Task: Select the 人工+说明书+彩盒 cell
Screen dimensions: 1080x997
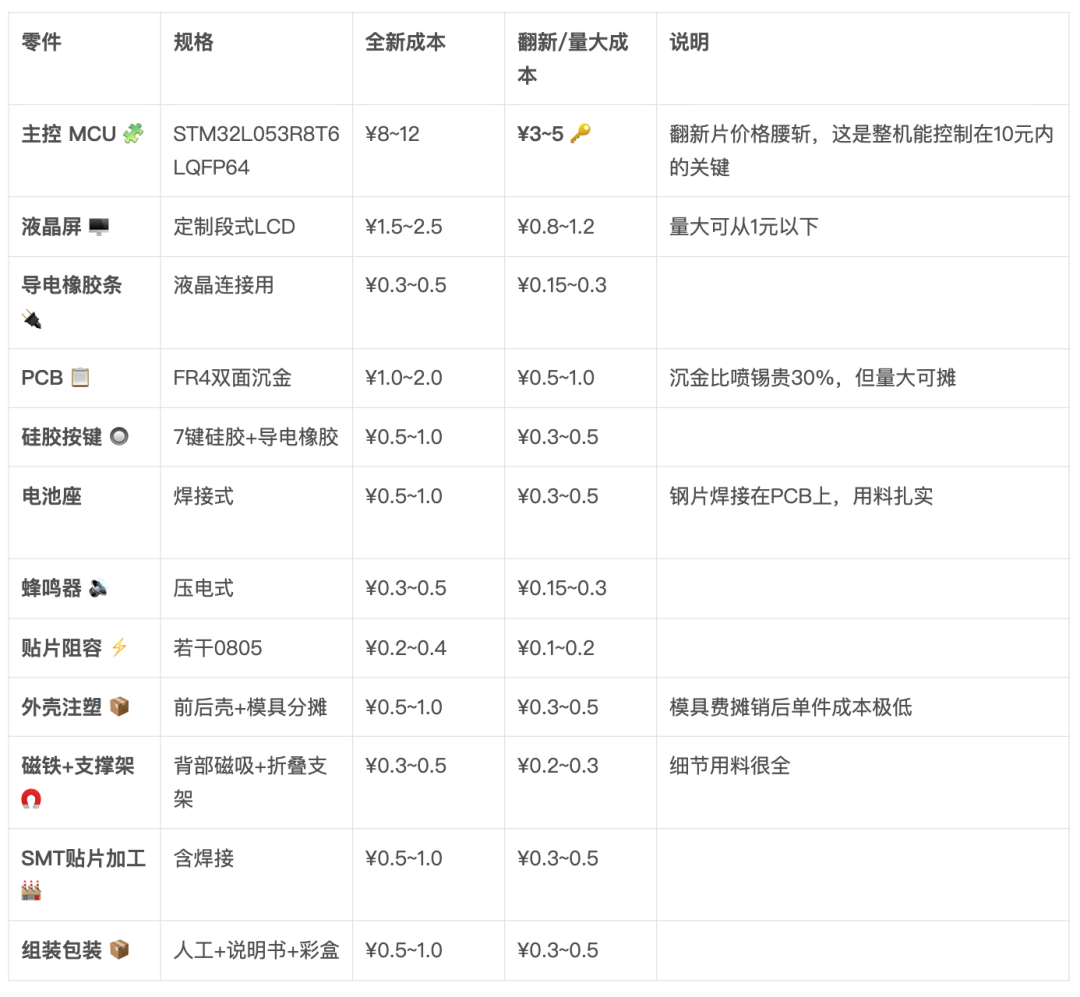Action: tap(256, 950)
